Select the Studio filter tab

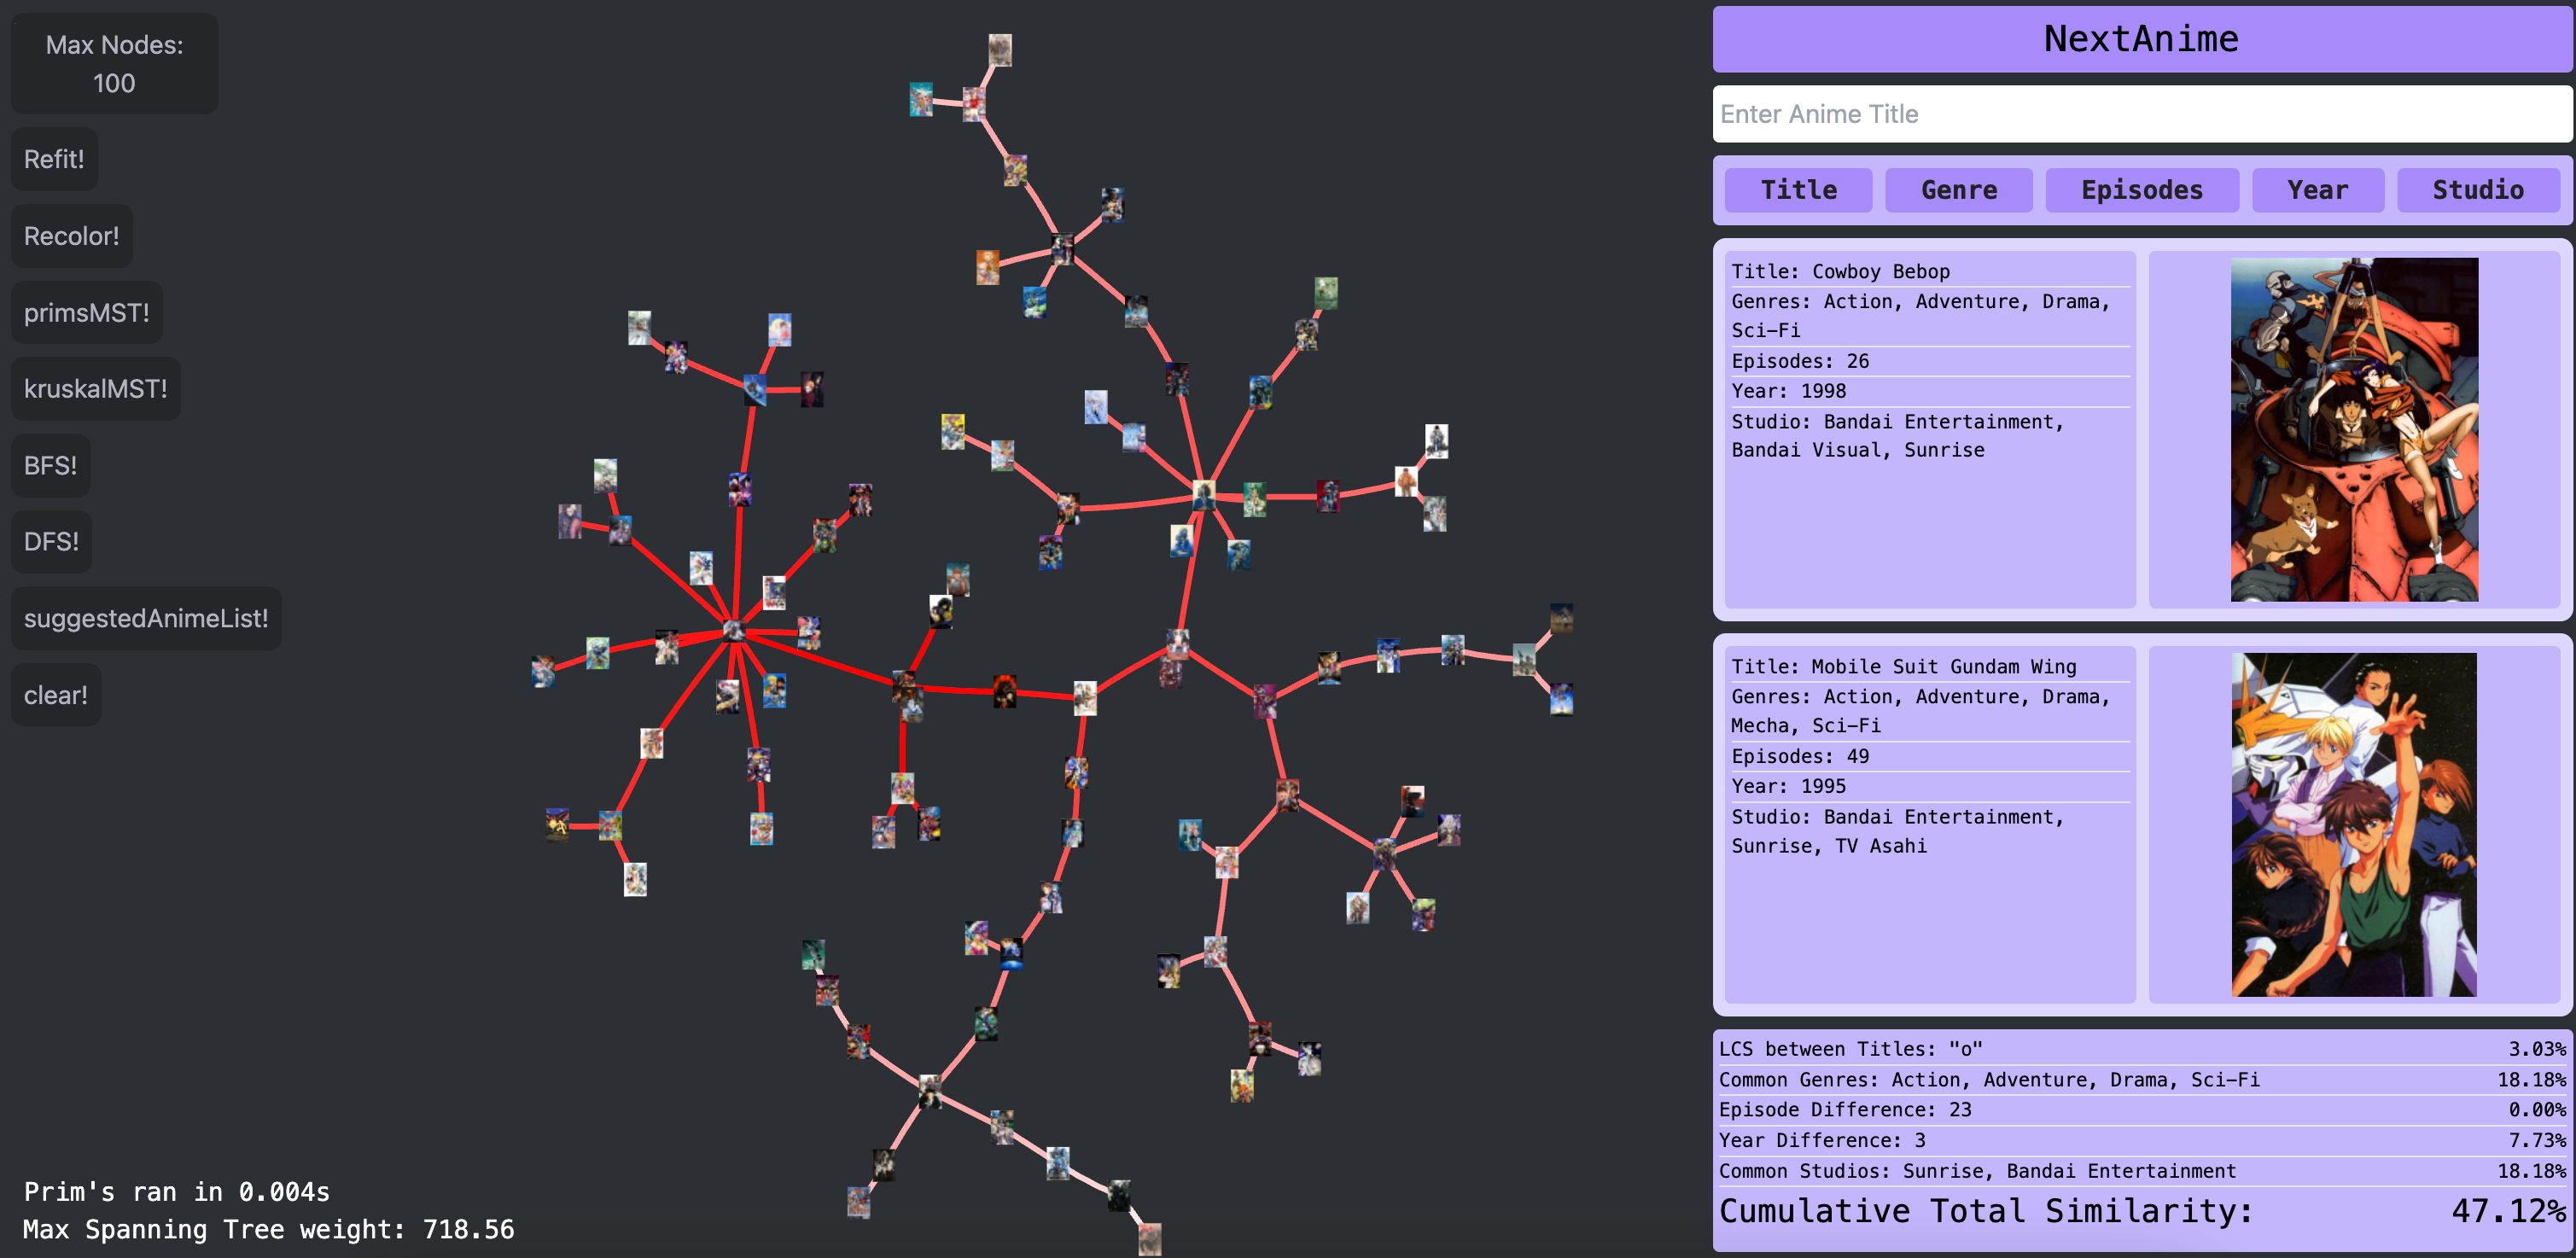(x=2477, y=190)
